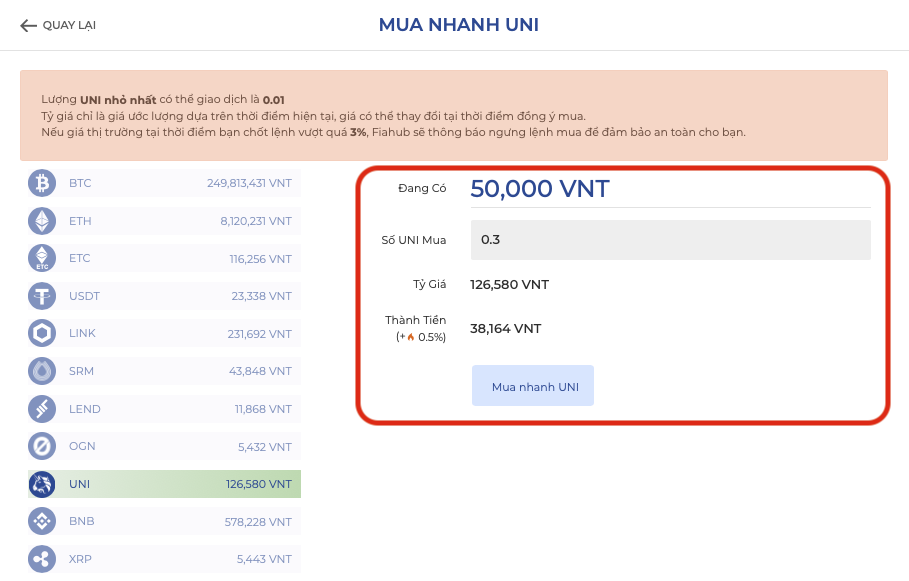The height and width of the screenshot is (581, 909).
Task: Click the Mua nhanh UNI button
Action: coord(533,386)
